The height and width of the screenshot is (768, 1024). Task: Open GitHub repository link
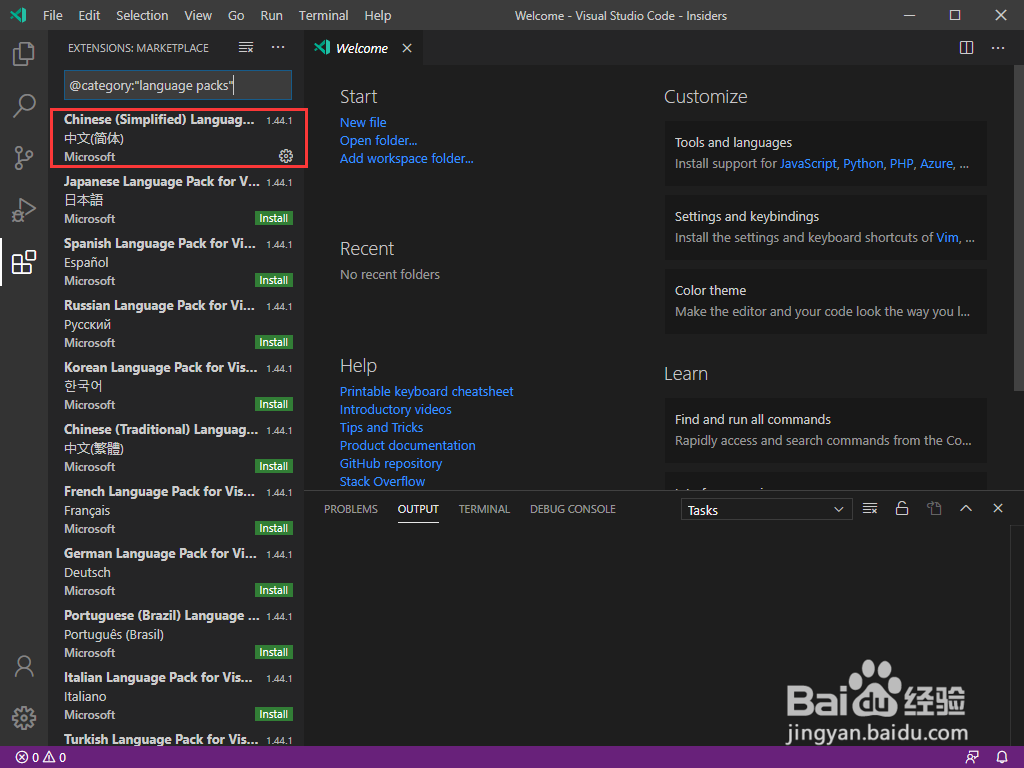pos(391,464)
